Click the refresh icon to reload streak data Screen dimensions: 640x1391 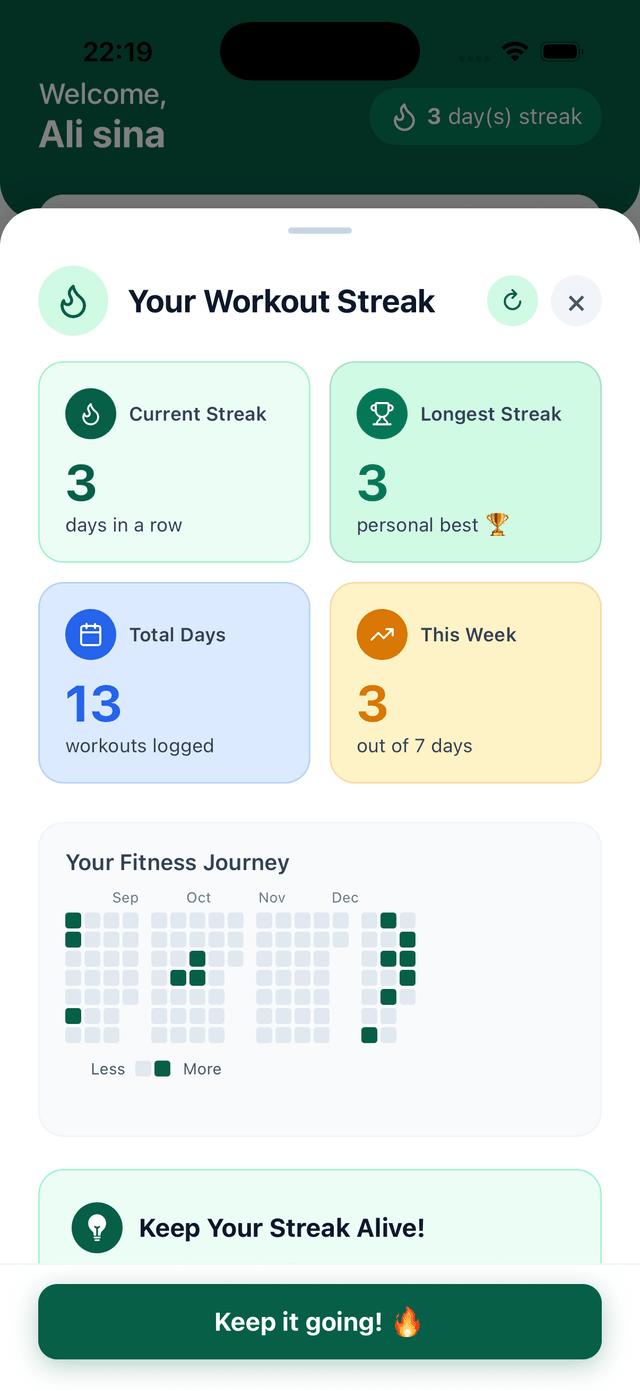click(x=512, y=300)
